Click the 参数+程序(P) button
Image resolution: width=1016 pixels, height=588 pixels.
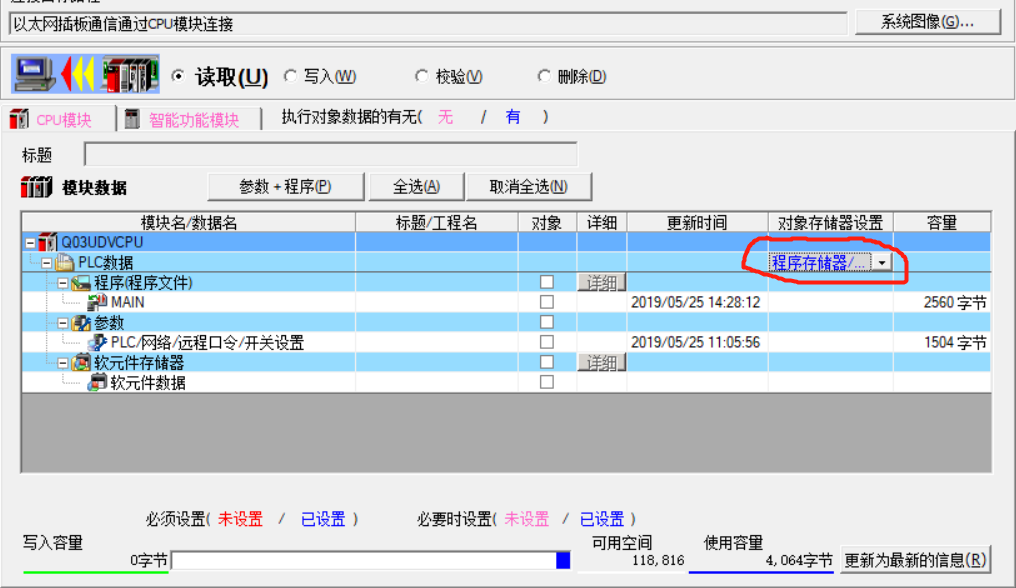click(x=285, y=187)
